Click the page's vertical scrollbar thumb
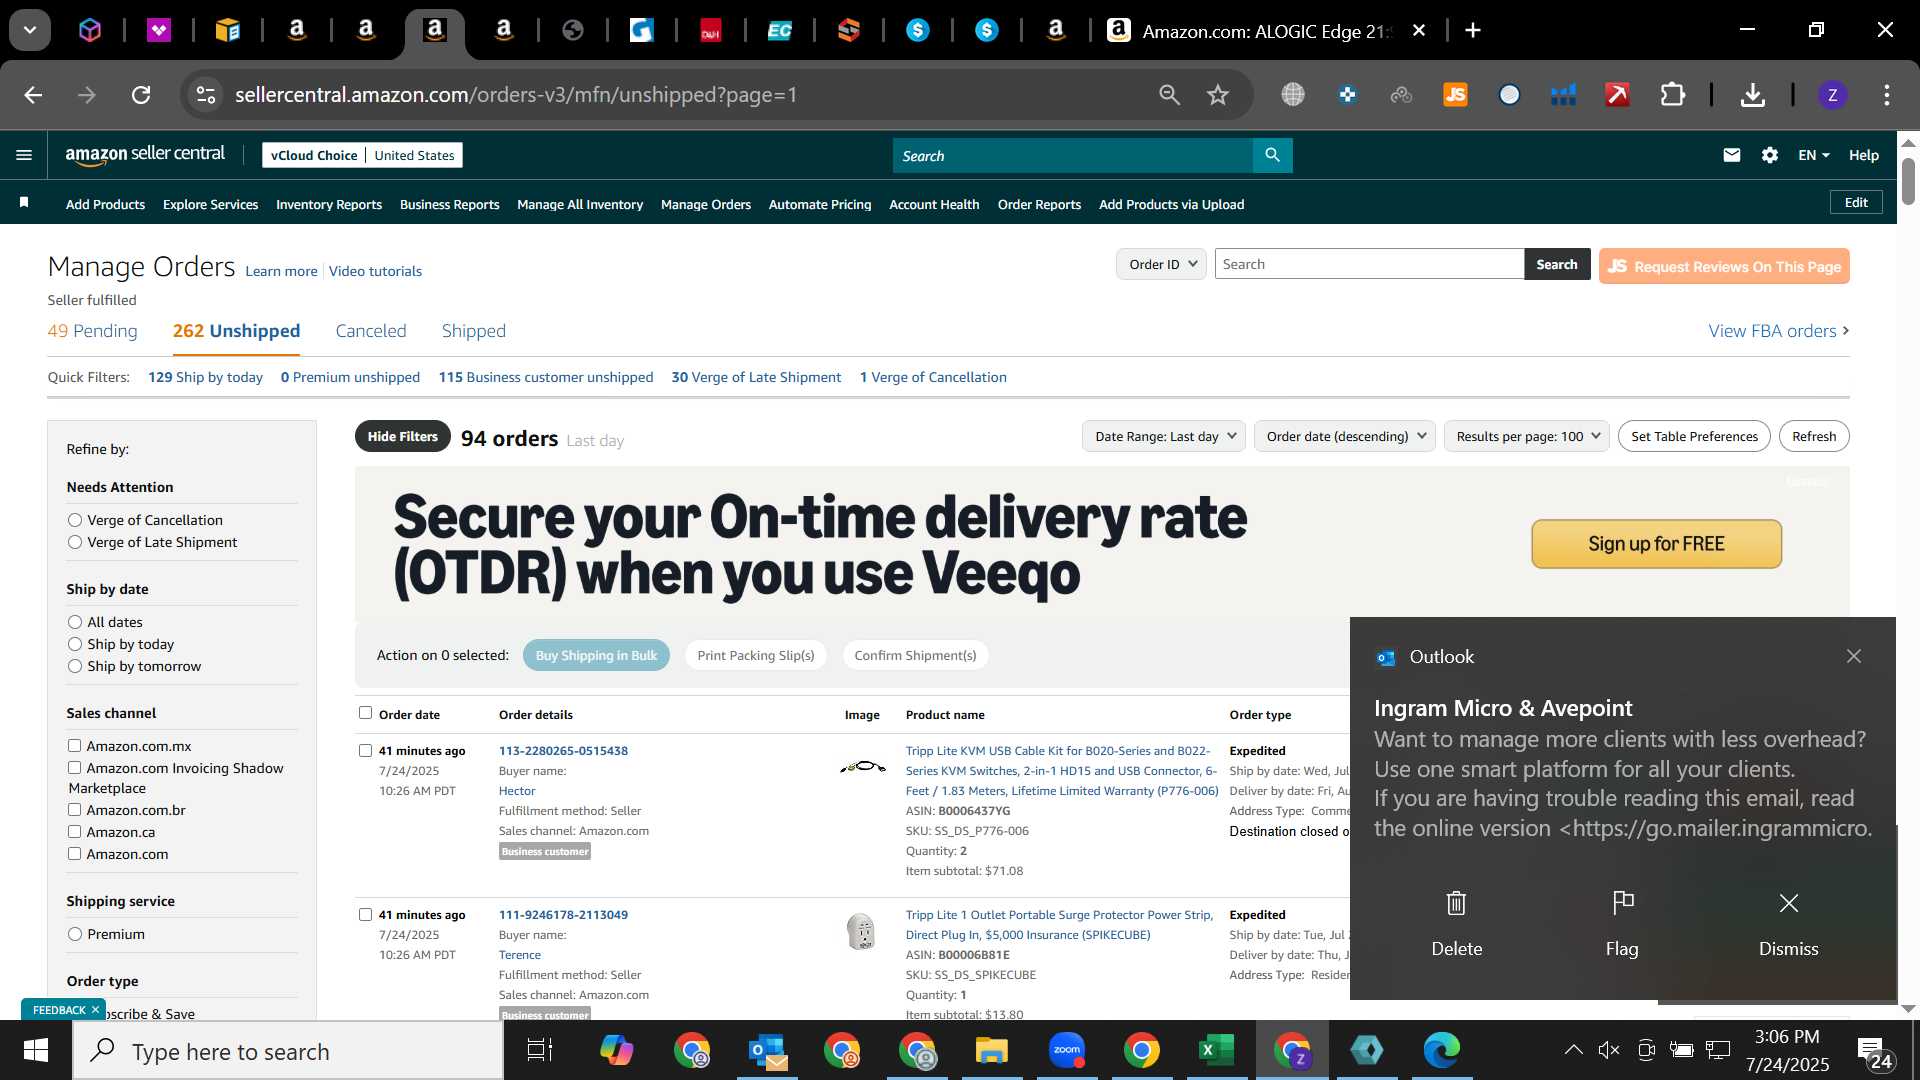This screenshot has height=1080, width=1920. pyautogui.click(x=1908, y=180)
